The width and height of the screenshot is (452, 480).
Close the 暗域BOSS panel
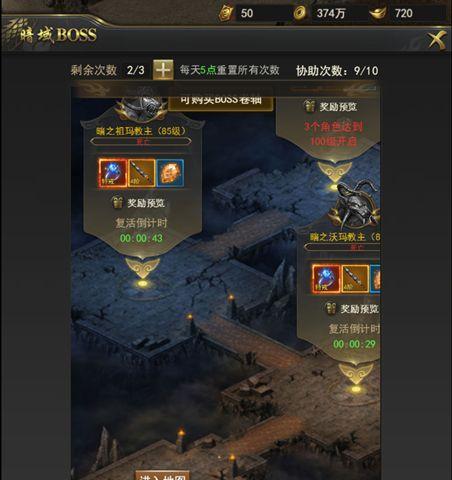tap(437, 40)
